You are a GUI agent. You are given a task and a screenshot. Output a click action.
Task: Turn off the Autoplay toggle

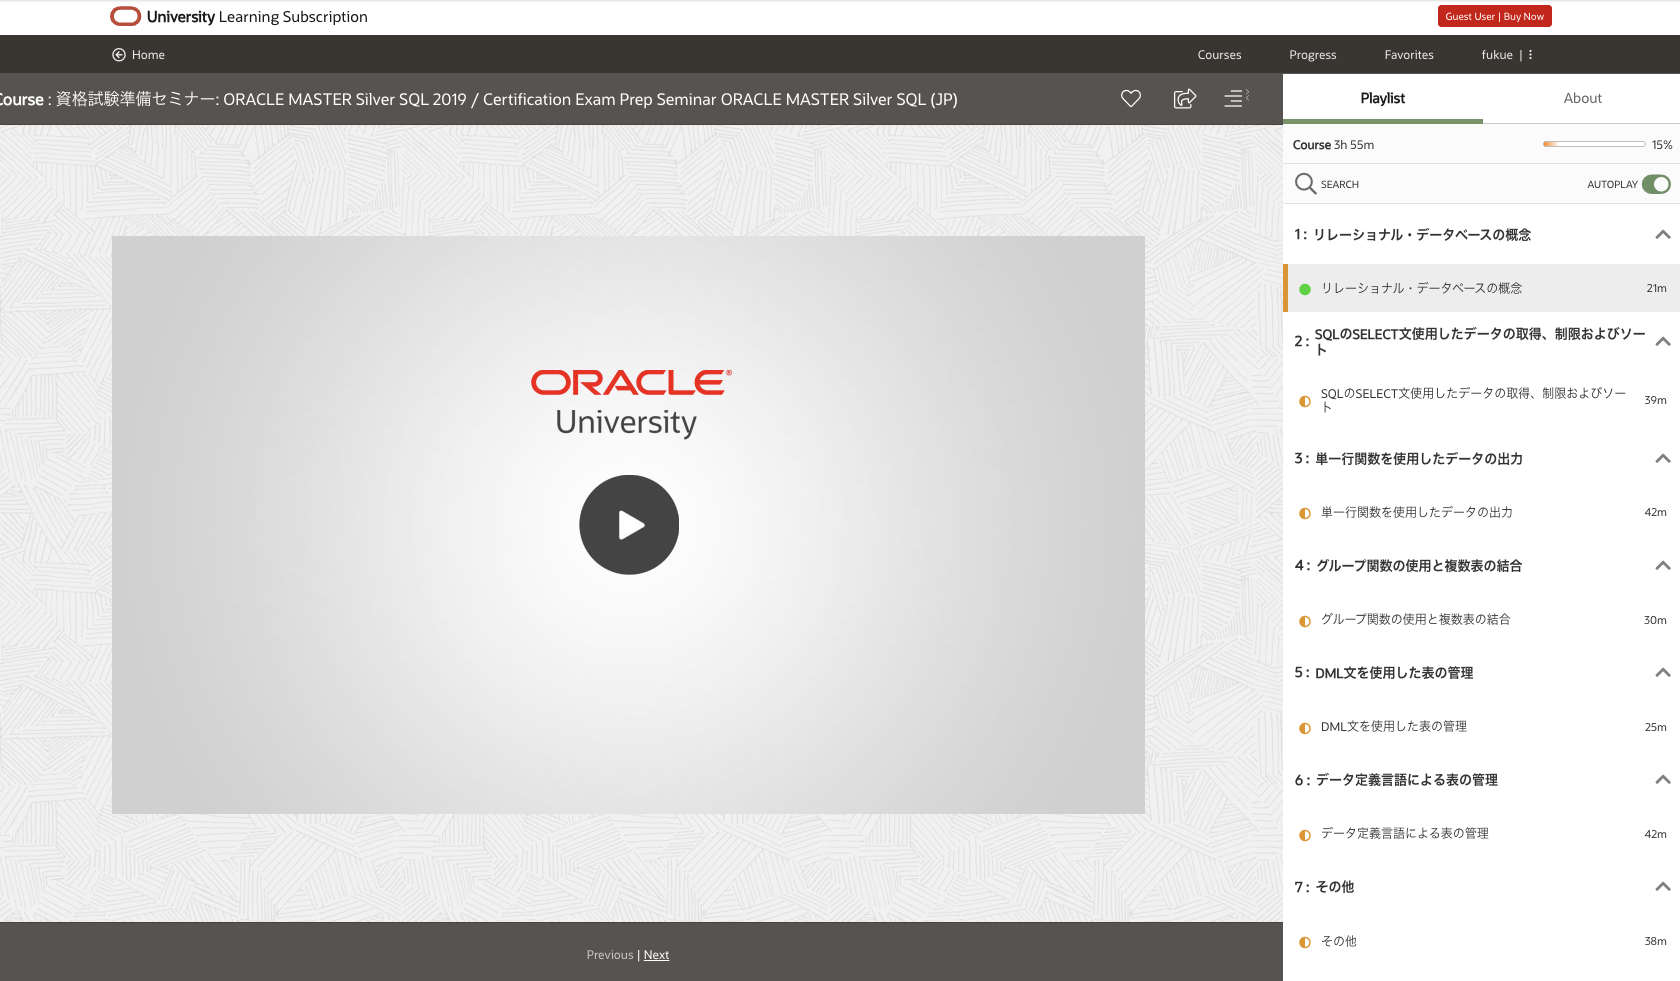pos(1656,184)
